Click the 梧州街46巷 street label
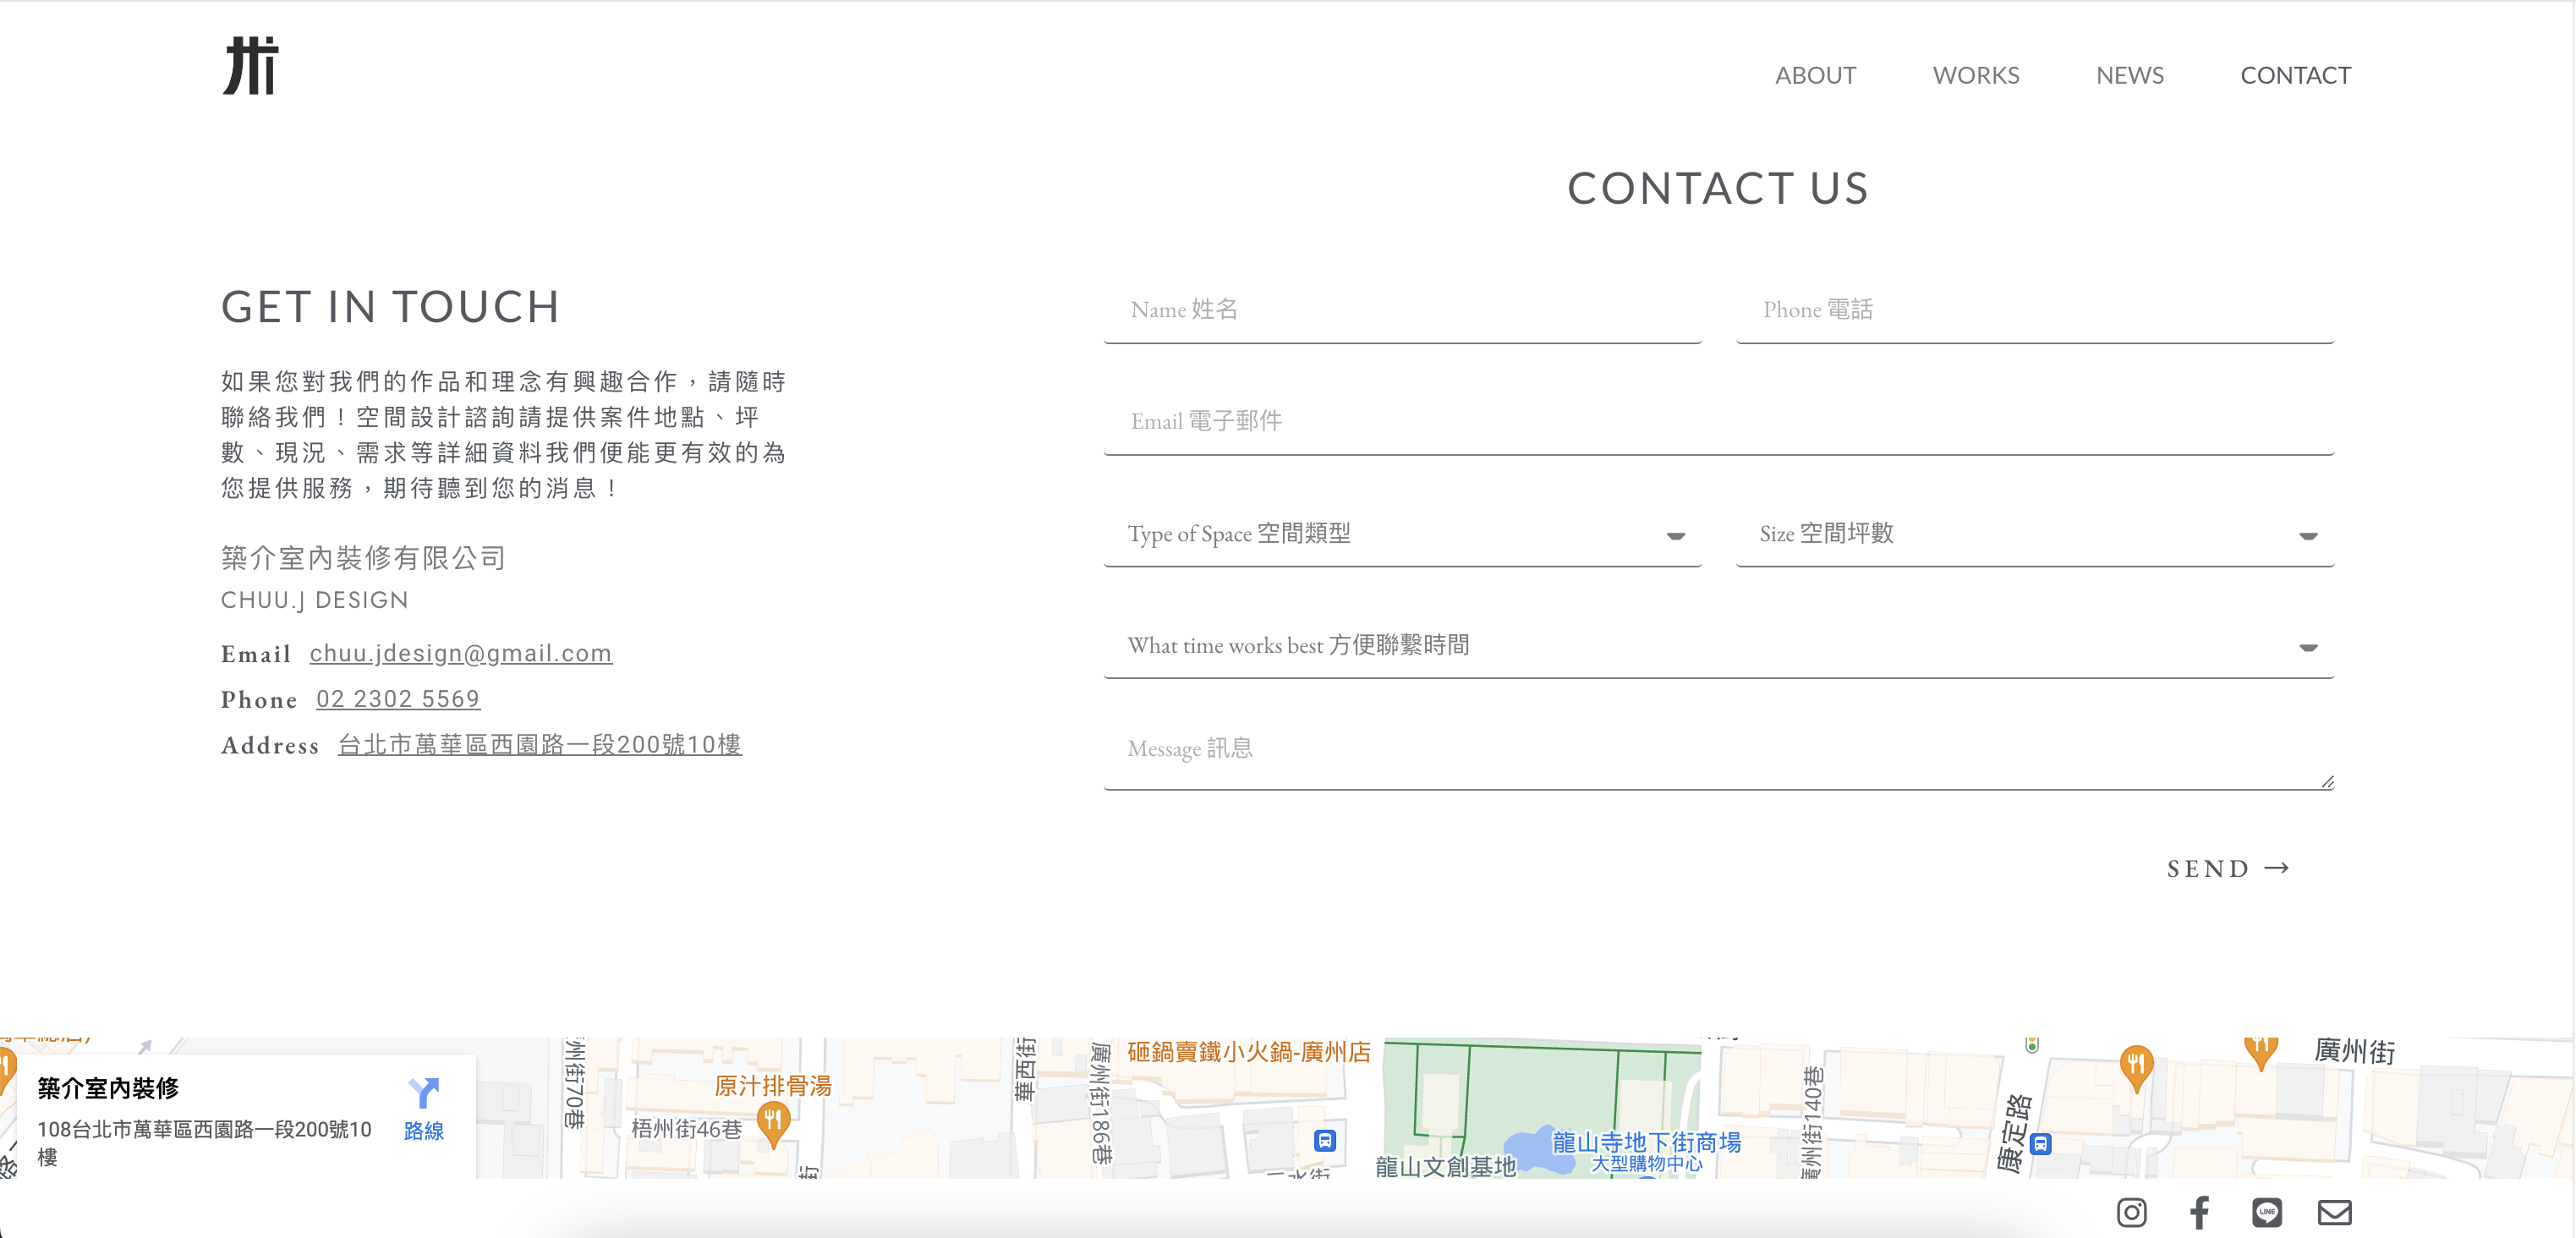Image resolution: width=2576 pixels, height=1238 pixels. coord(686,1128)
